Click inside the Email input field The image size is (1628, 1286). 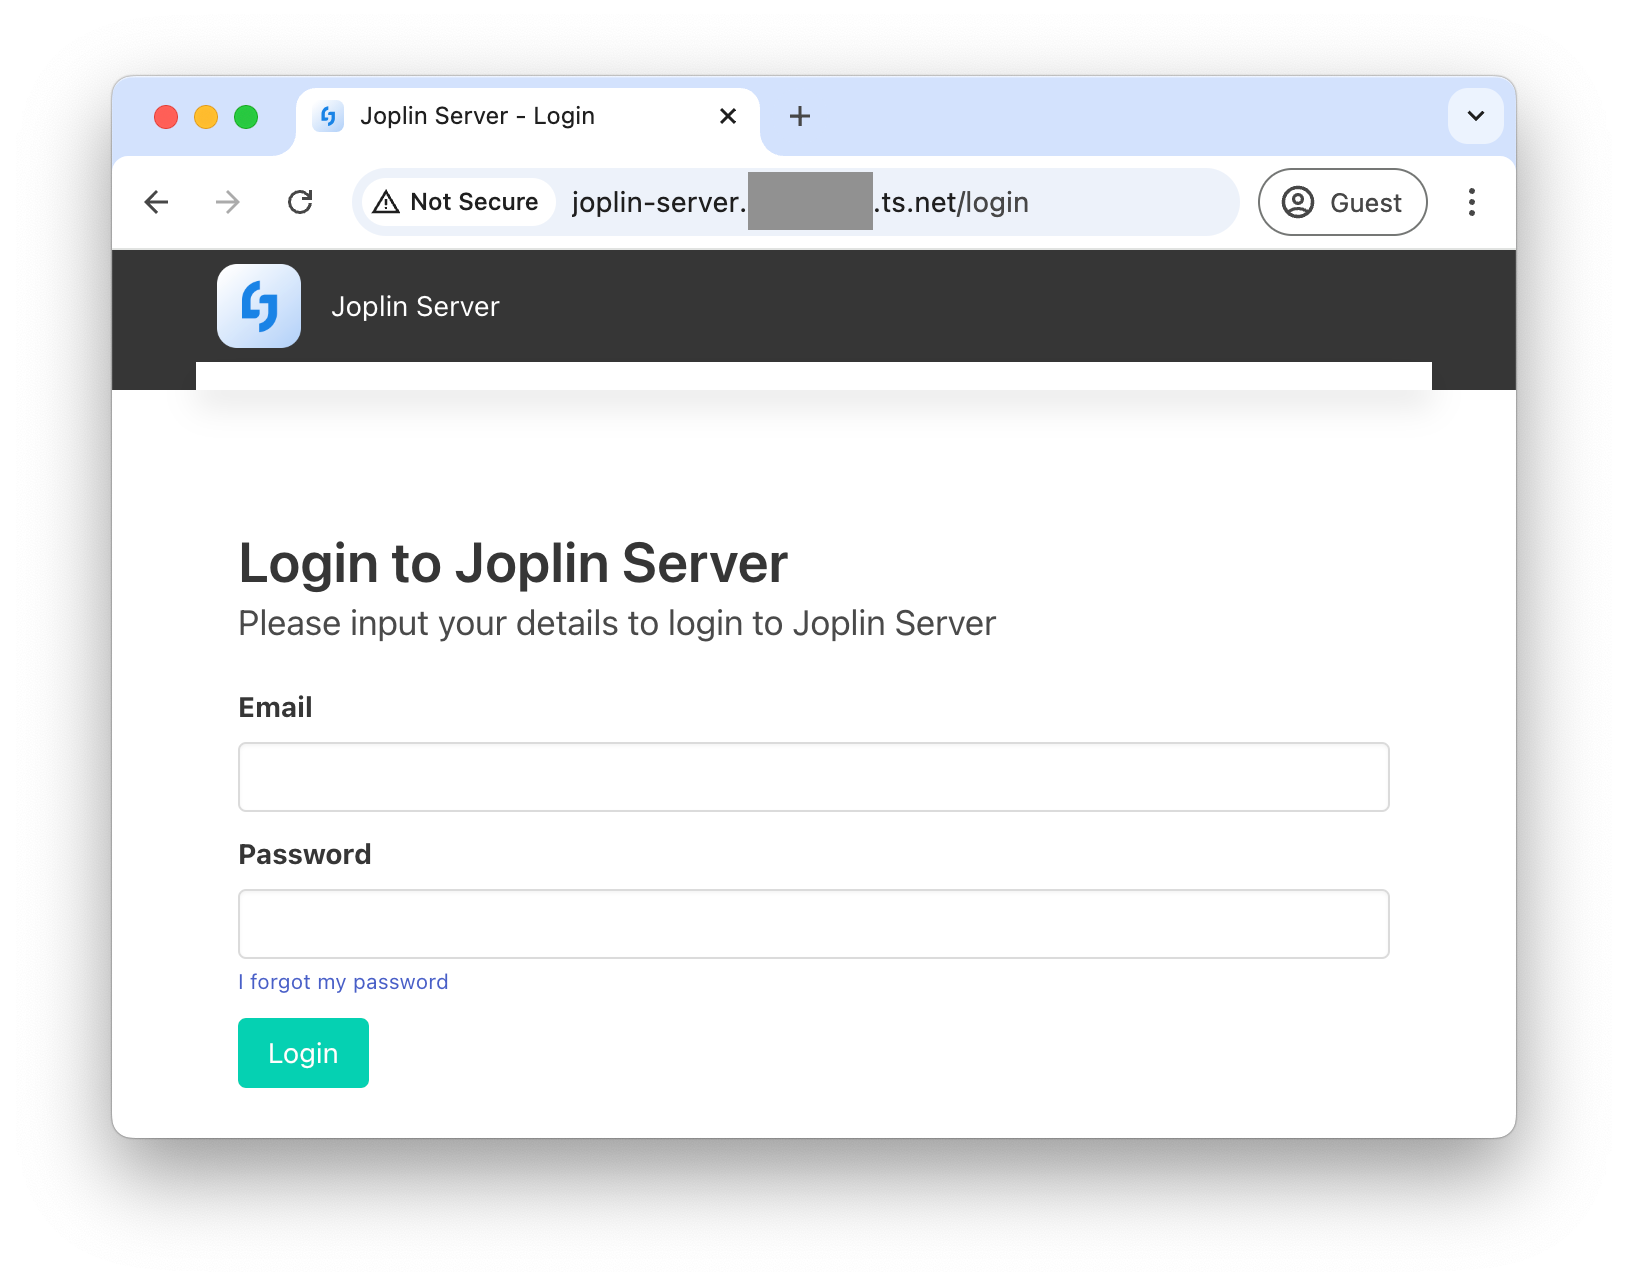pyautogui.click(x=813, y=777)
